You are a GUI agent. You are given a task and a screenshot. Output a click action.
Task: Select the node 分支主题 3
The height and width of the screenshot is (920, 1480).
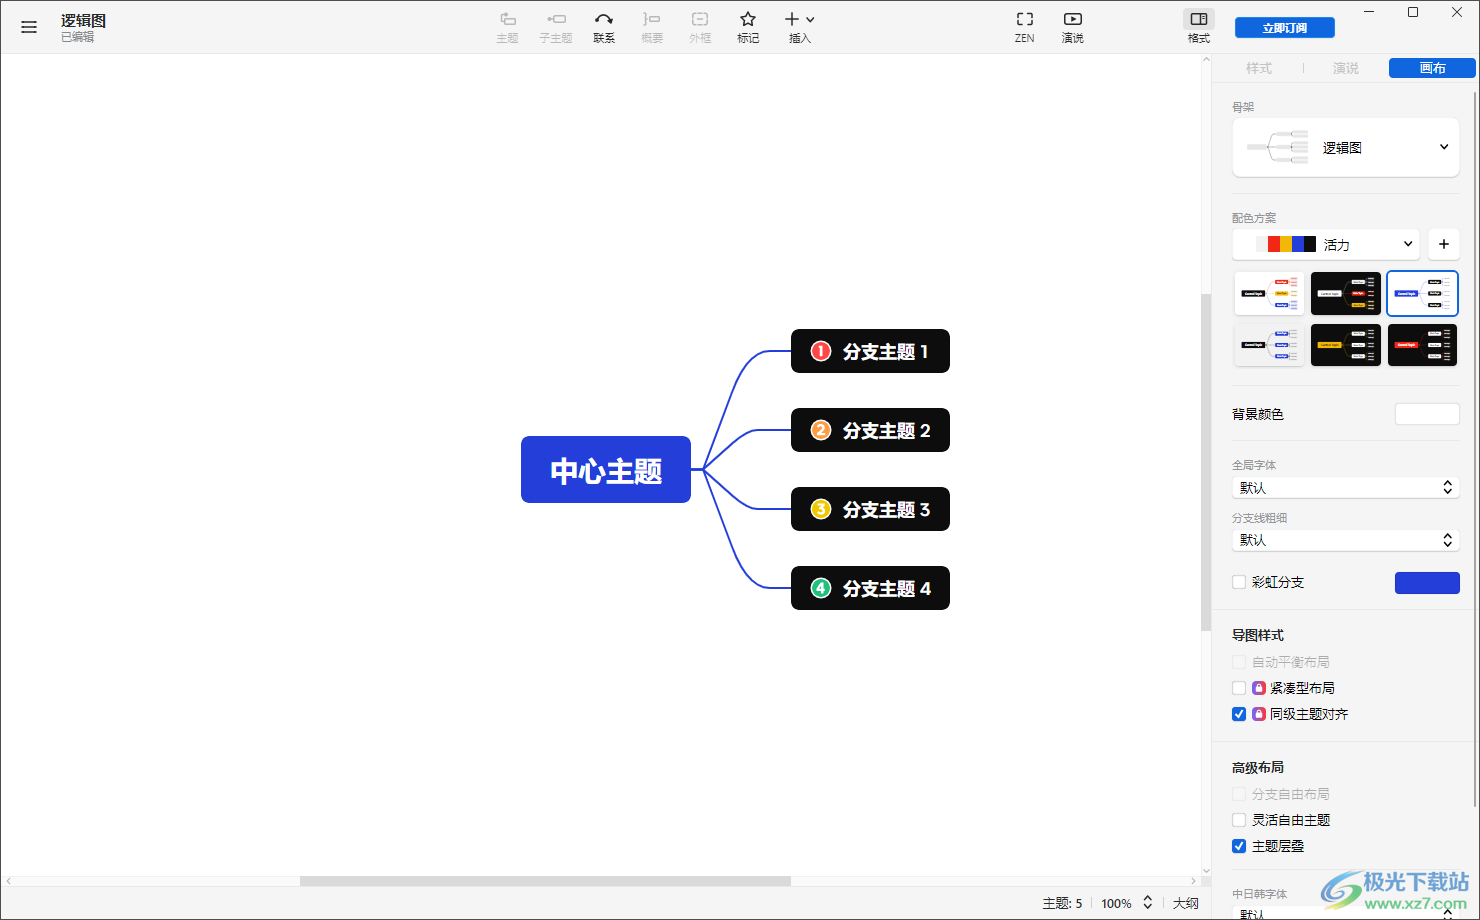[x=870, y=509]
